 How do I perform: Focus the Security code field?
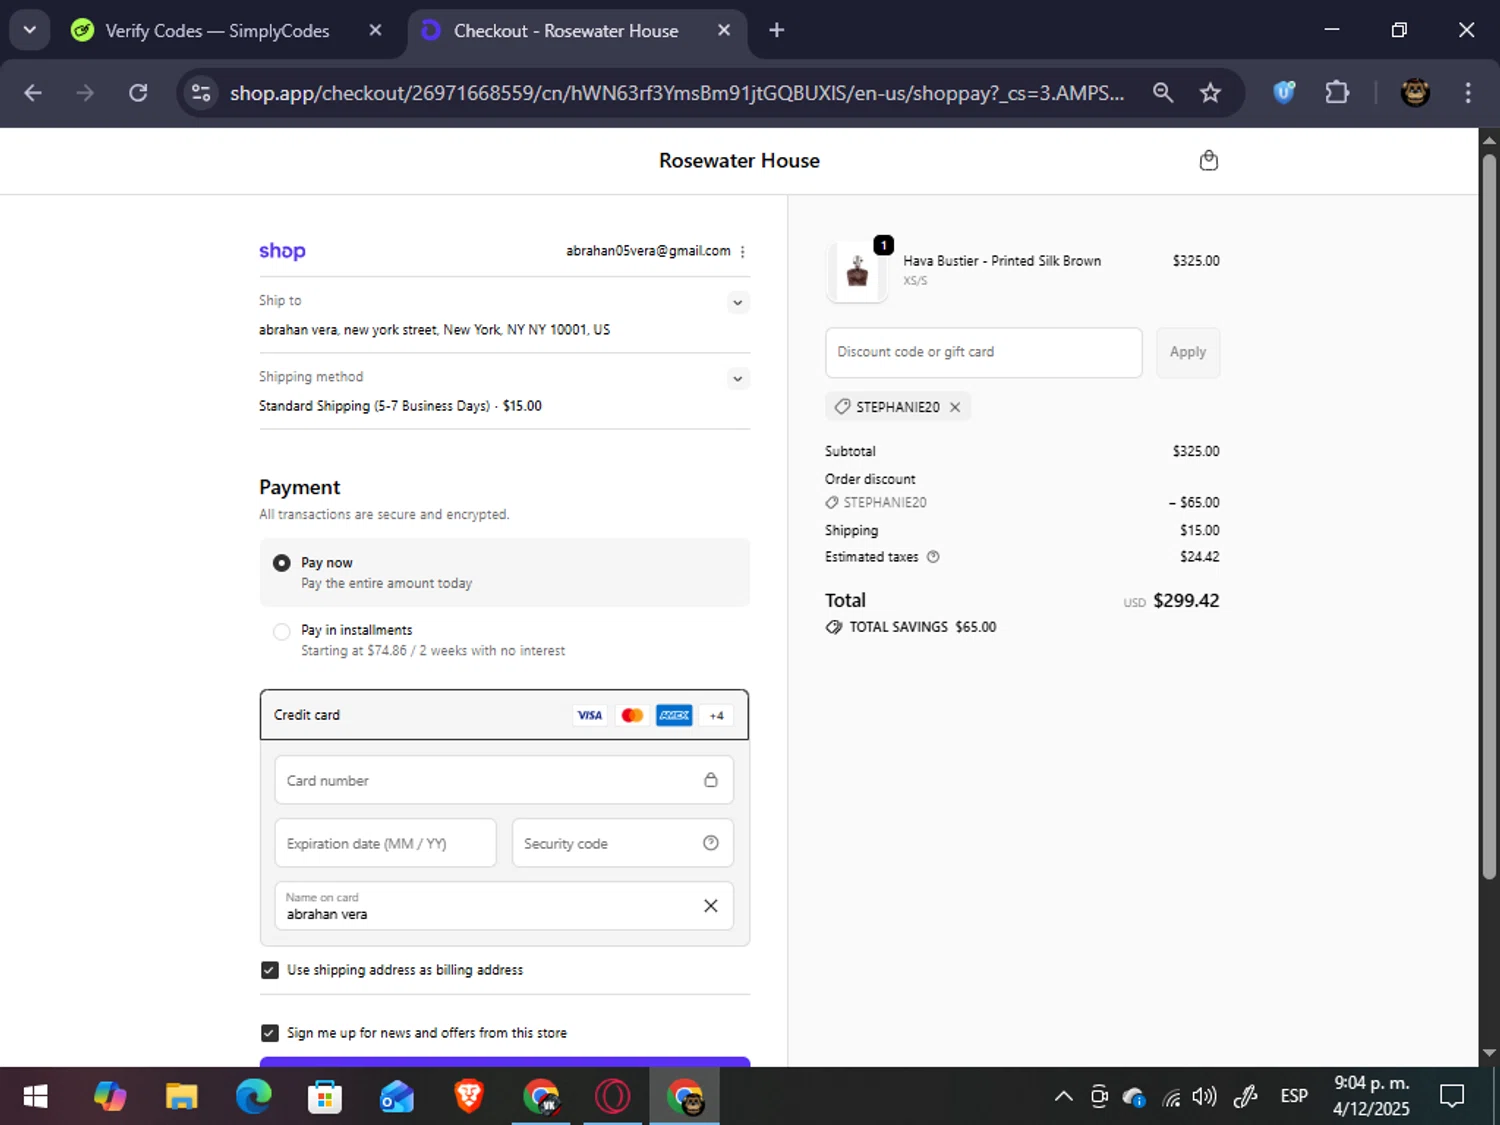[x=622, y=843]
